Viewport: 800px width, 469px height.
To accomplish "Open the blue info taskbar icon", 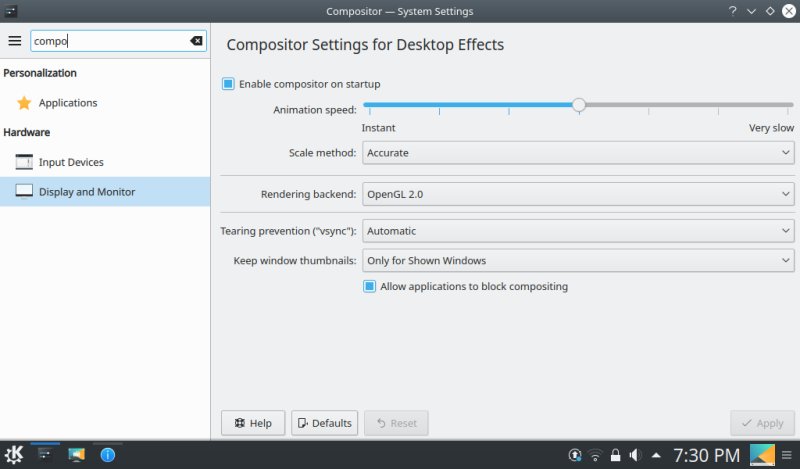I will pos(108,454).
